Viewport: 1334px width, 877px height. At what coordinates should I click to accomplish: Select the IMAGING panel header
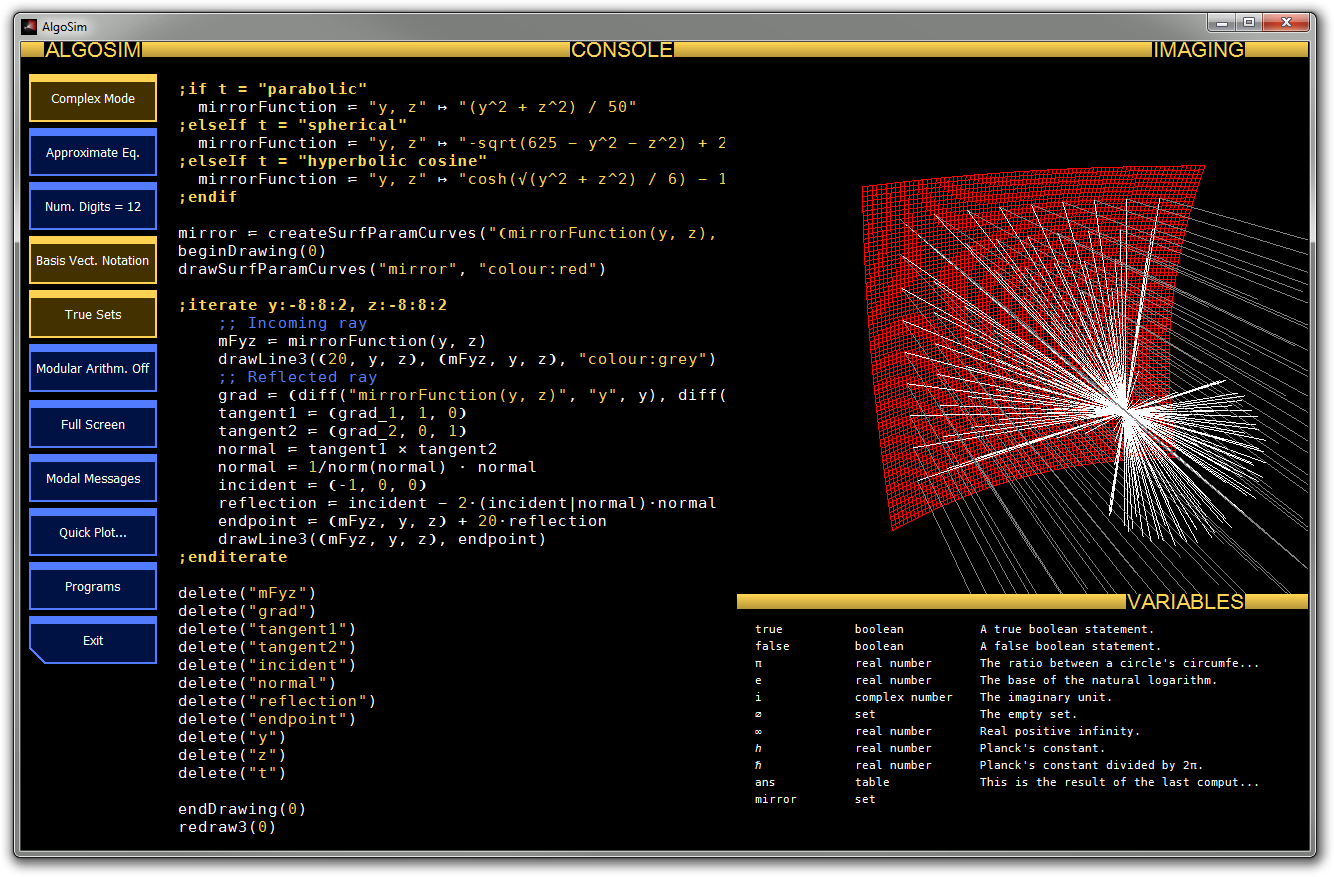[x=1198, y=50]
